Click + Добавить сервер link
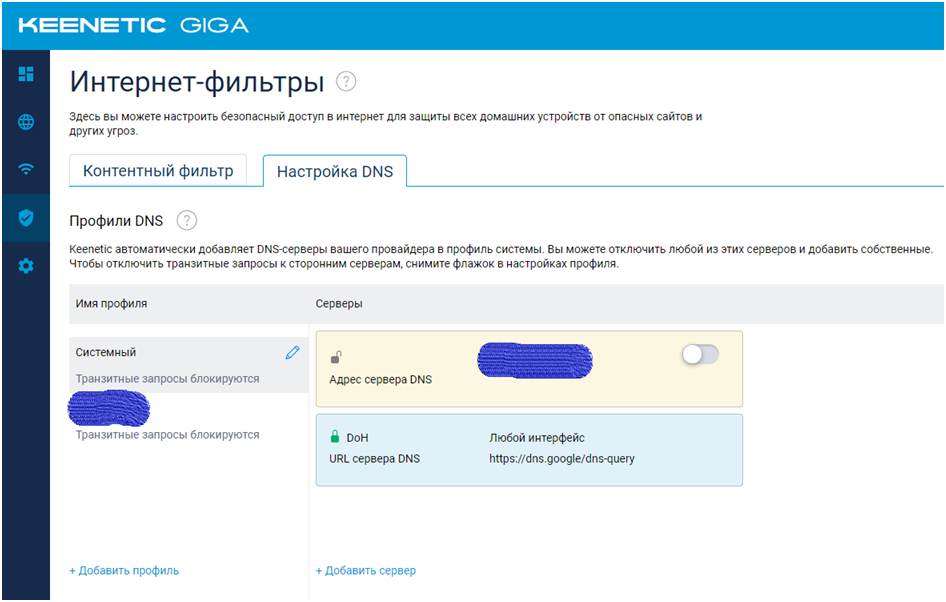Screen dimensions: 946x602 click(366, 571)
